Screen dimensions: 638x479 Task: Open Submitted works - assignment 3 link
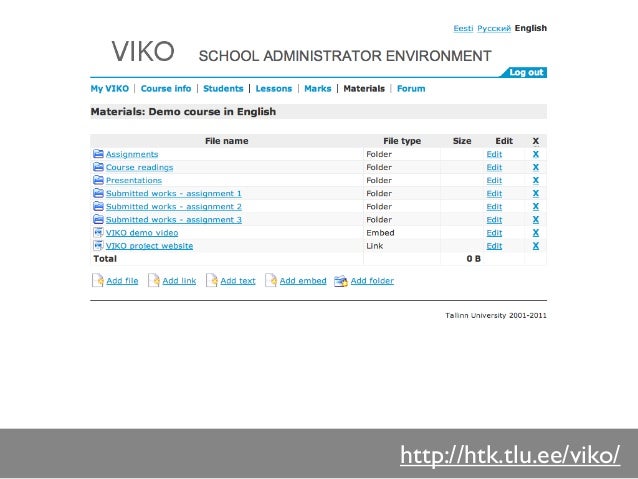[174, 220]
